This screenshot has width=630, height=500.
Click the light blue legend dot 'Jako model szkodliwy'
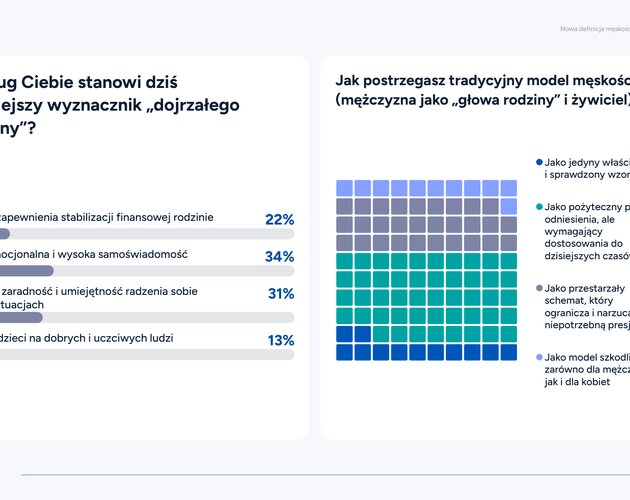[x=540, y=357]
